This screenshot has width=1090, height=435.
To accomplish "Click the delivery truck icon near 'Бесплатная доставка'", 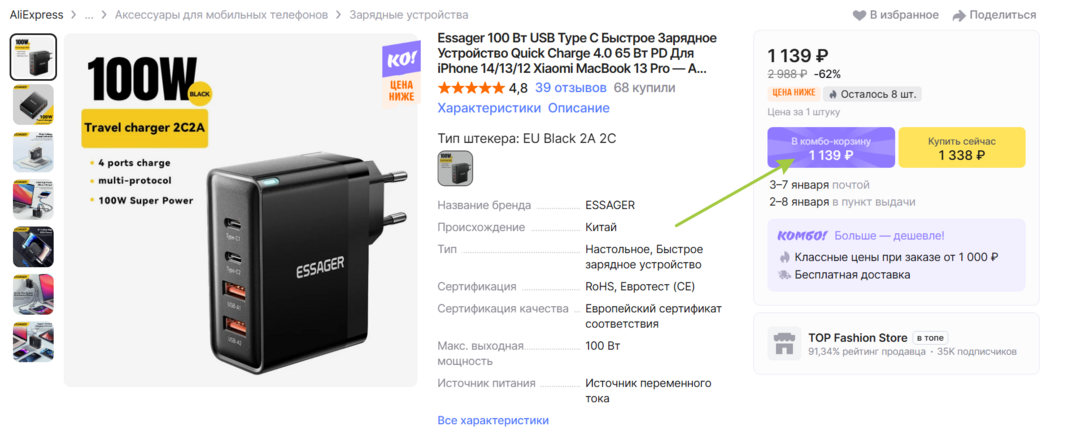I will tap(785, 274).
